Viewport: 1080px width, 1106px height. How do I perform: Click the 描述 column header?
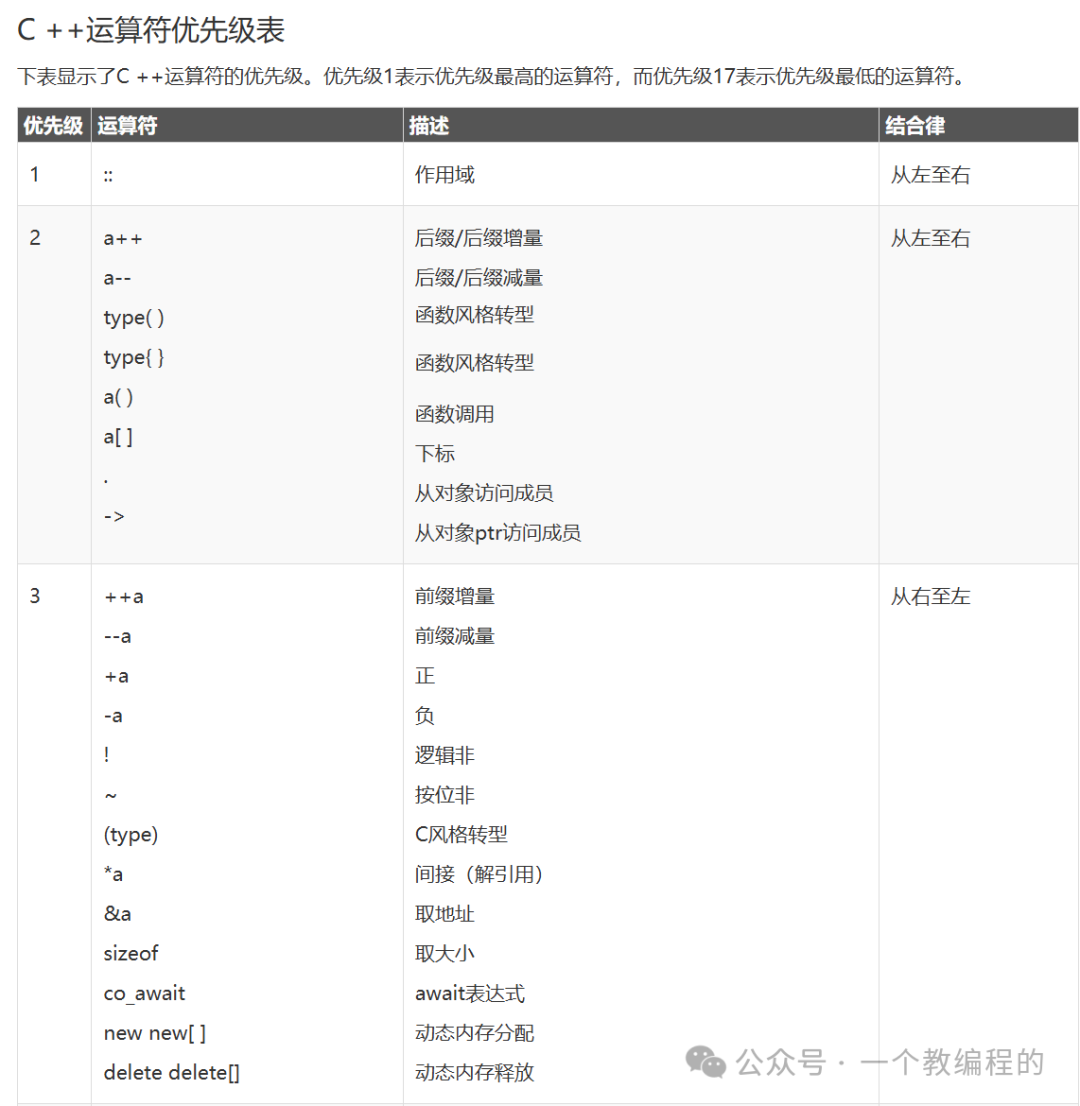(429, 126)
